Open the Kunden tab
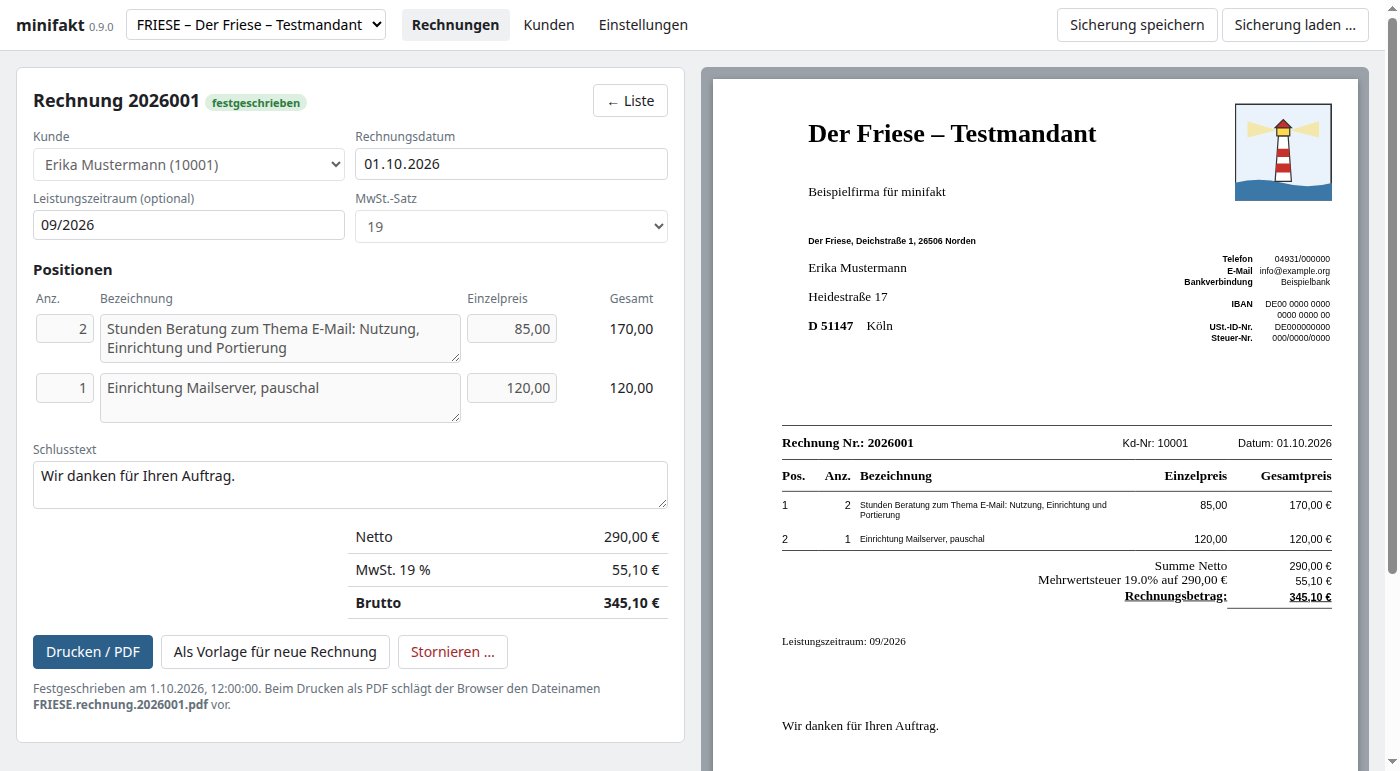The image size is (1400, 771). [549, 25]
